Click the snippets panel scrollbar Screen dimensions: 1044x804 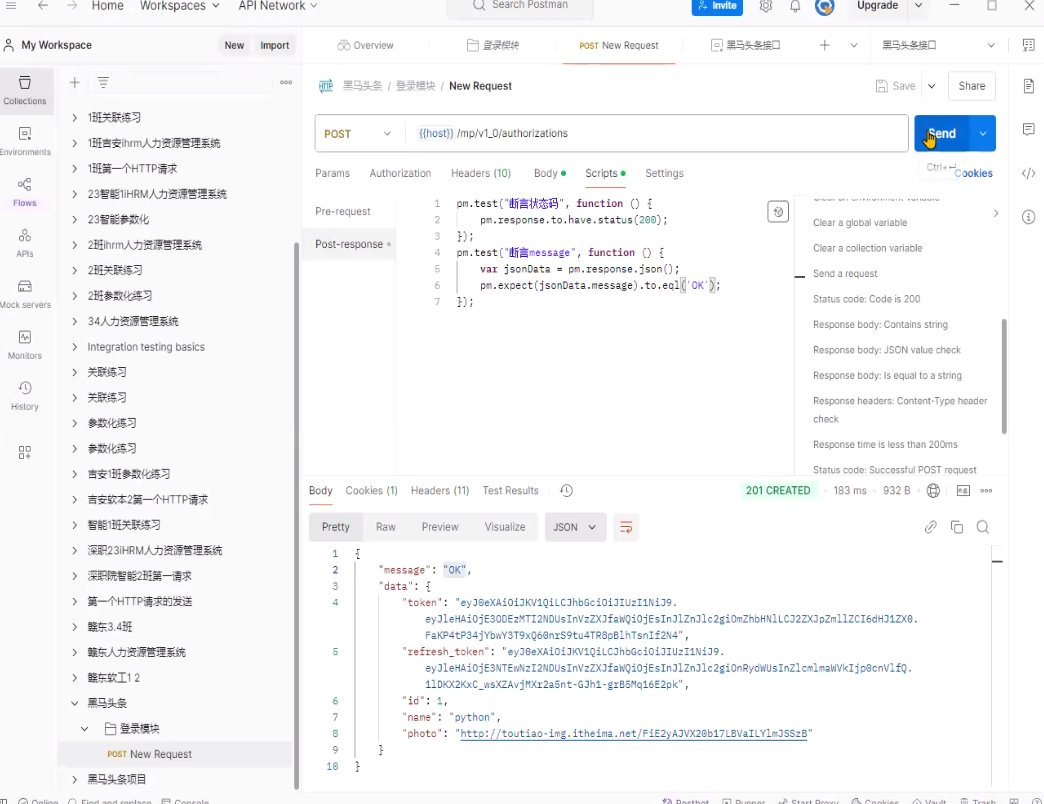(x=1004, y=376)
